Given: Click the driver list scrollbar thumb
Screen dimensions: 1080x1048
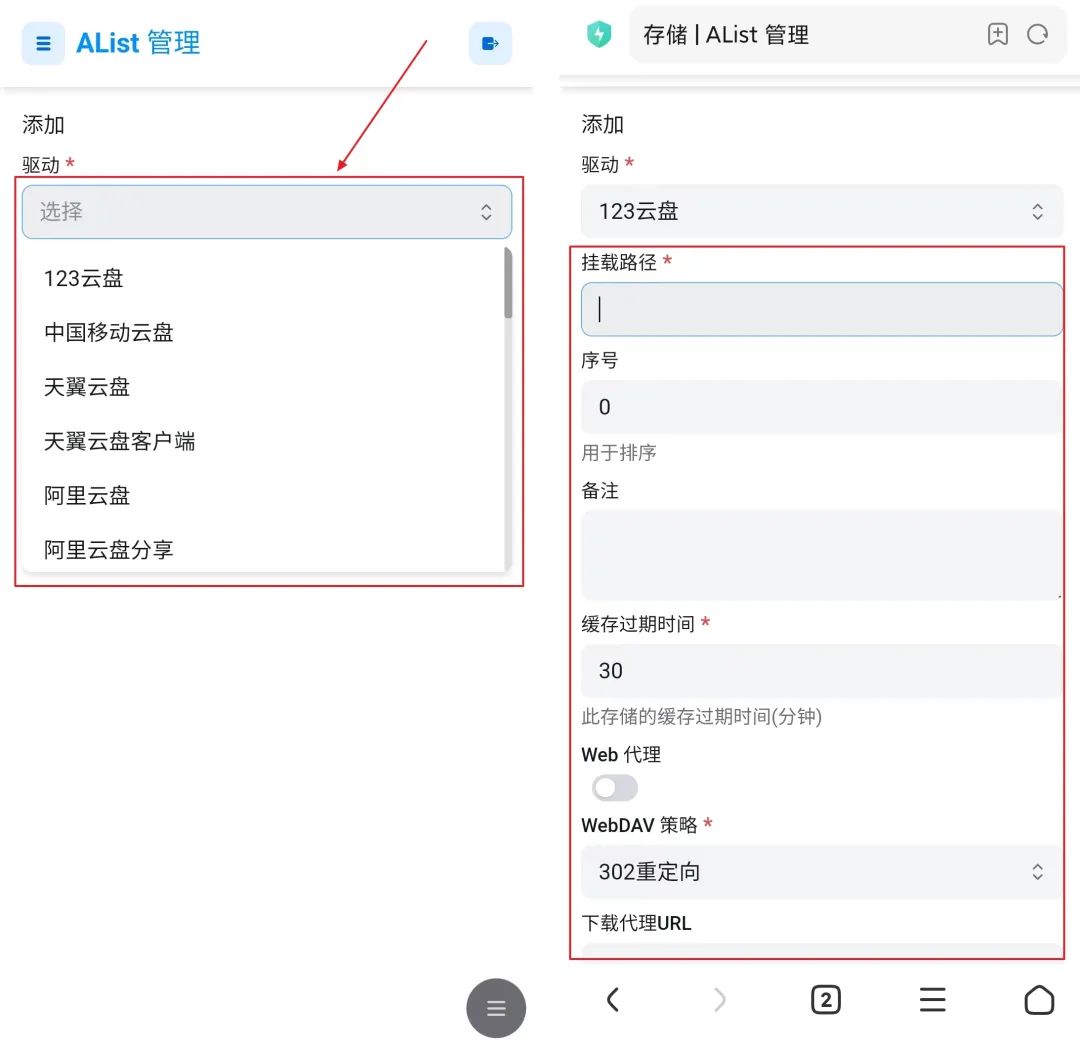Looking at the screenshot, I should pyautogui.click(x=508, y=283).
